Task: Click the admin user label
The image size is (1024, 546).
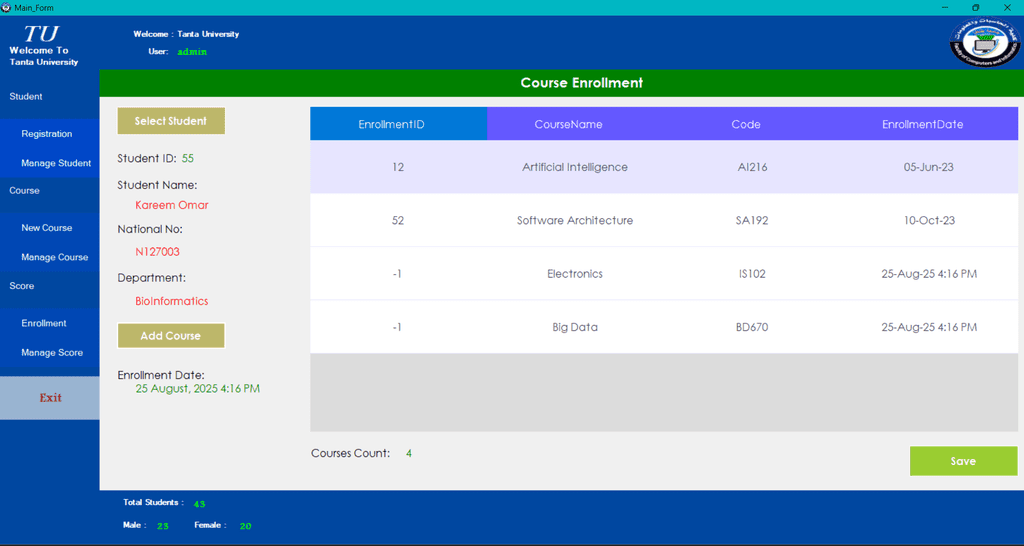Action: point(192,52)
